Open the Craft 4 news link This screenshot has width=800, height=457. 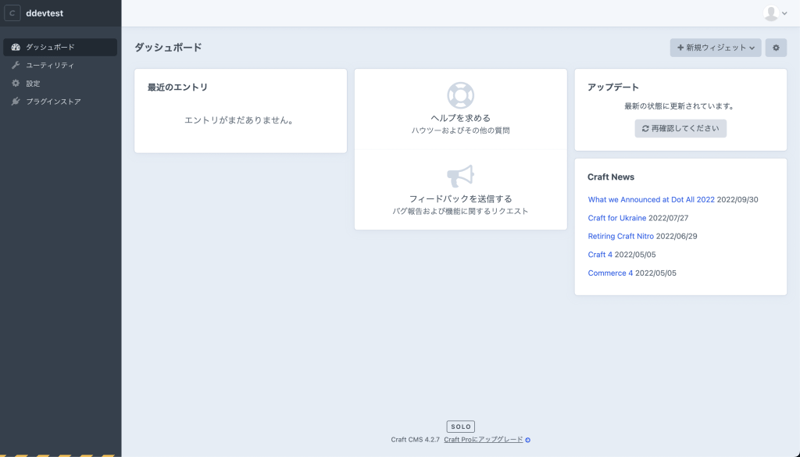(600, 255)
